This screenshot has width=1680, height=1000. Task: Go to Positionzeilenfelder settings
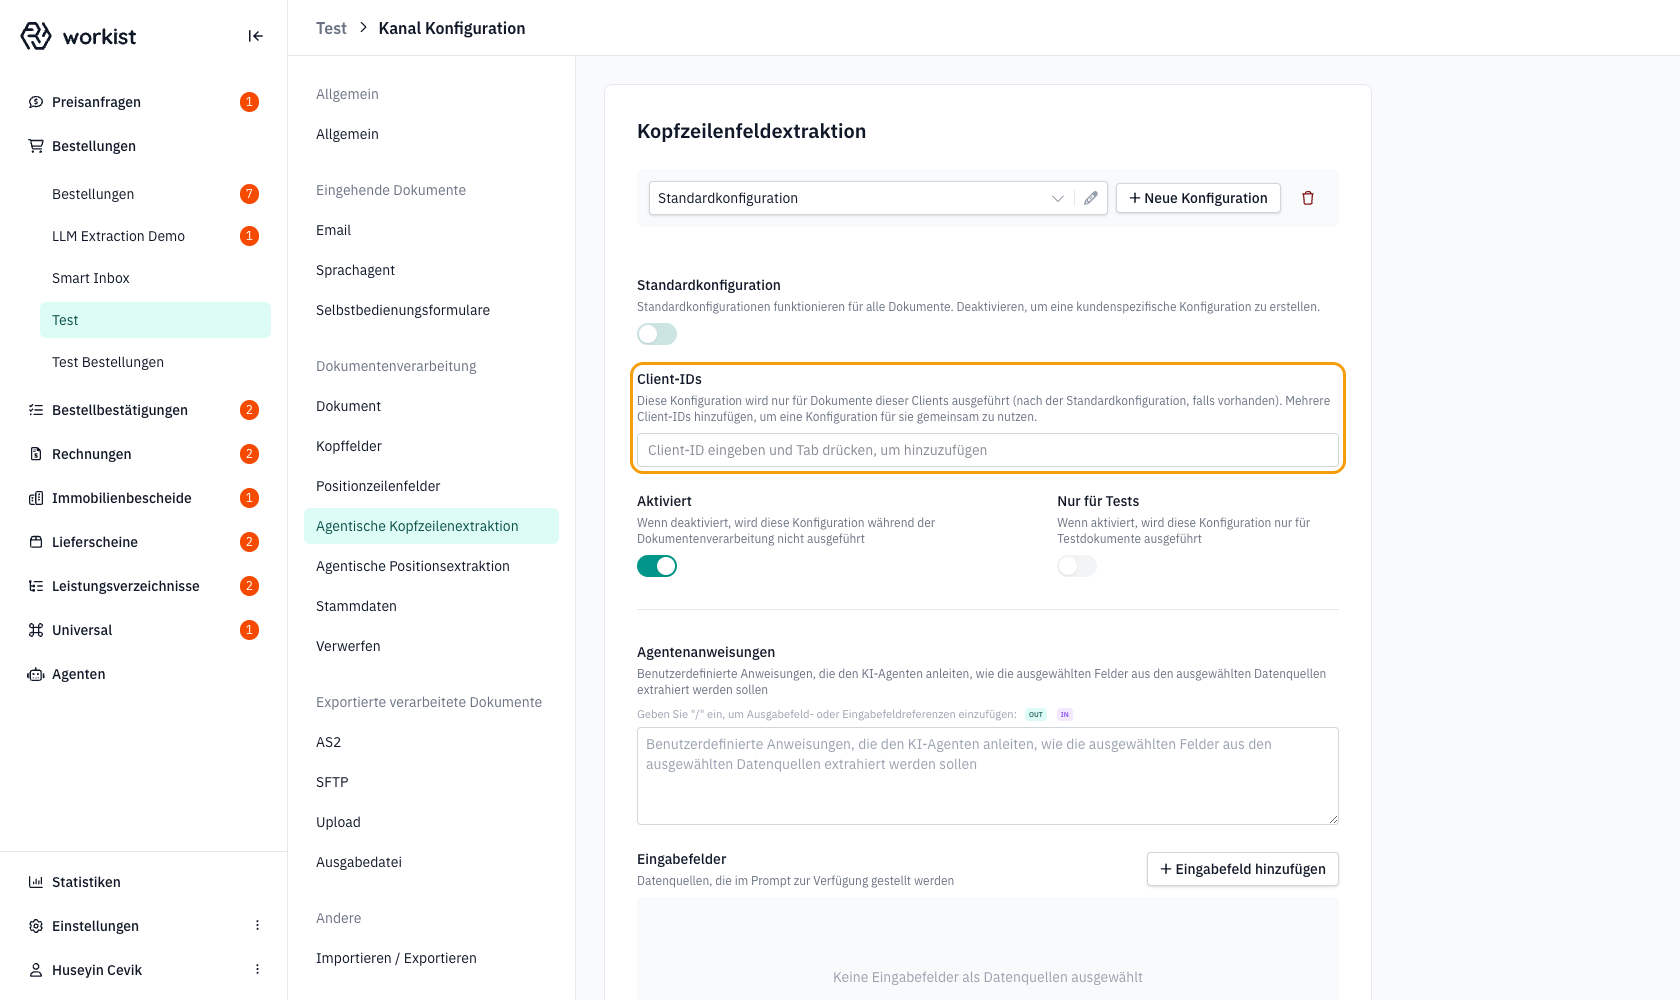coord(431,486)
